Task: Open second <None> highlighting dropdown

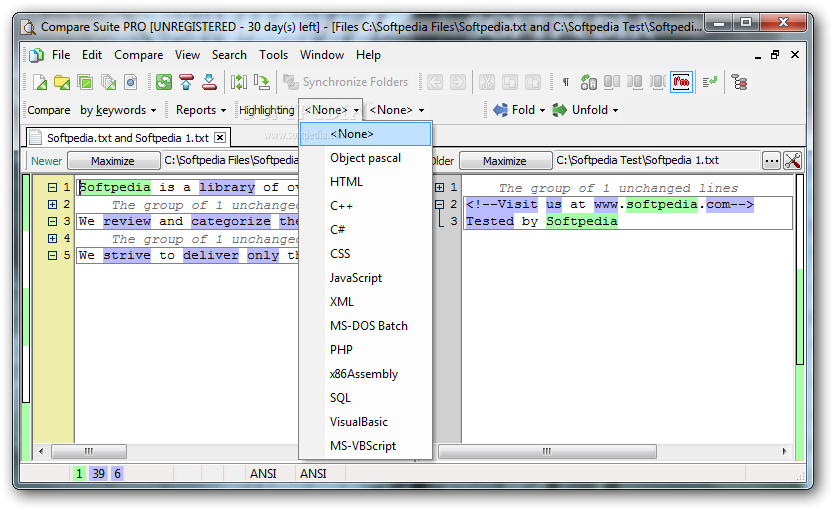Action: [x=397, y=110]
